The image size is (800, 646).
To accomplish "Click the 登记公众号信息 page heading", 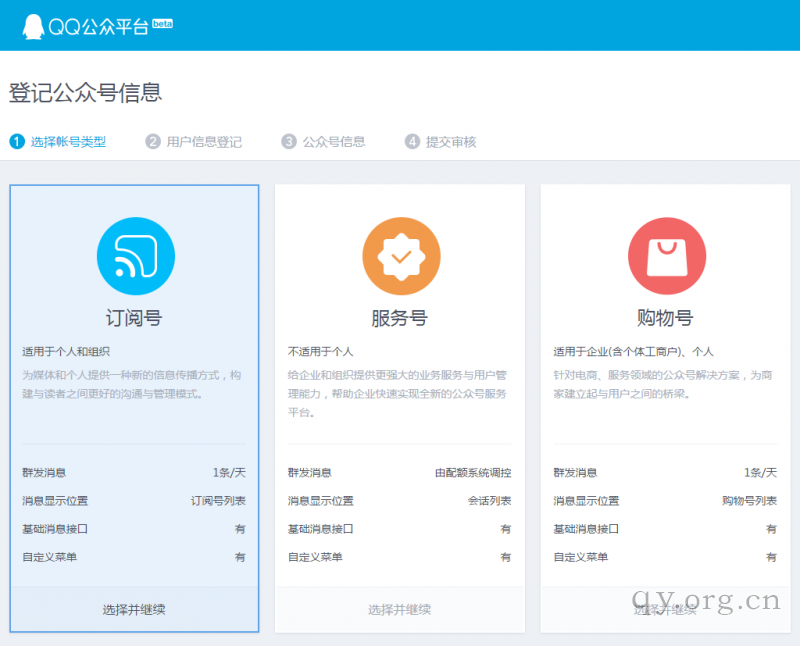I will pyautogui.click(x=85, y=93).
